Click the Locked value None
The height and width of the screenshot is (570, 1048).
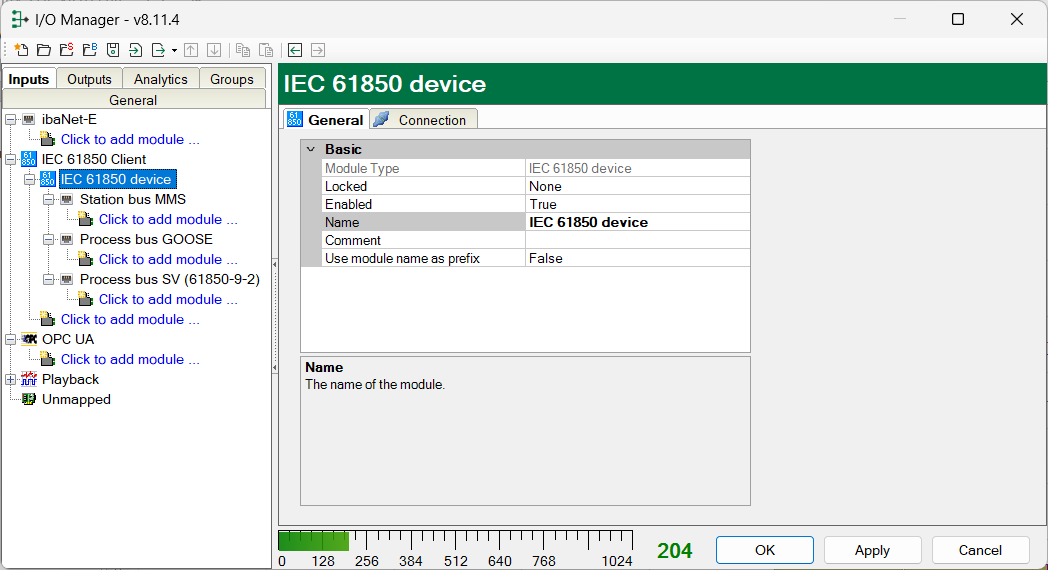click(638, 186)
